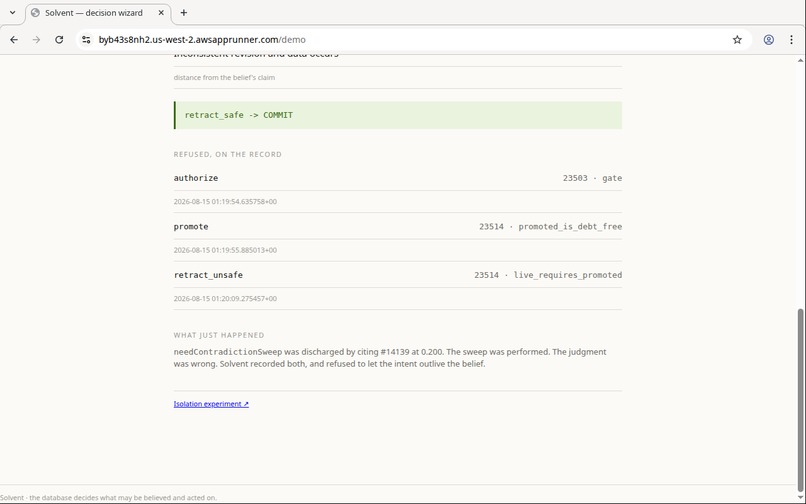
Task: Open the Chrome three-dot menu
Action: (791, 40)
